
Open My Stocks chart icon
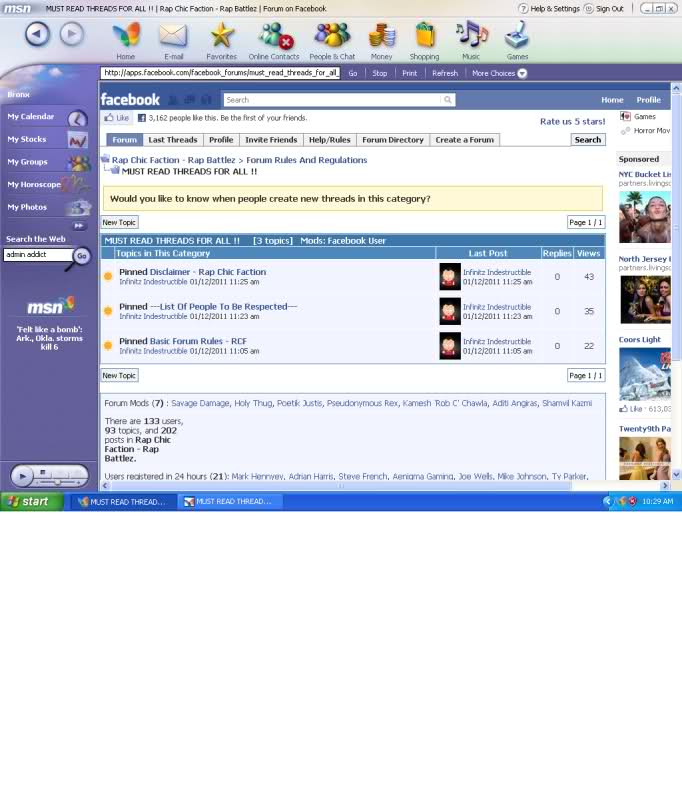(x=77, y=140)
